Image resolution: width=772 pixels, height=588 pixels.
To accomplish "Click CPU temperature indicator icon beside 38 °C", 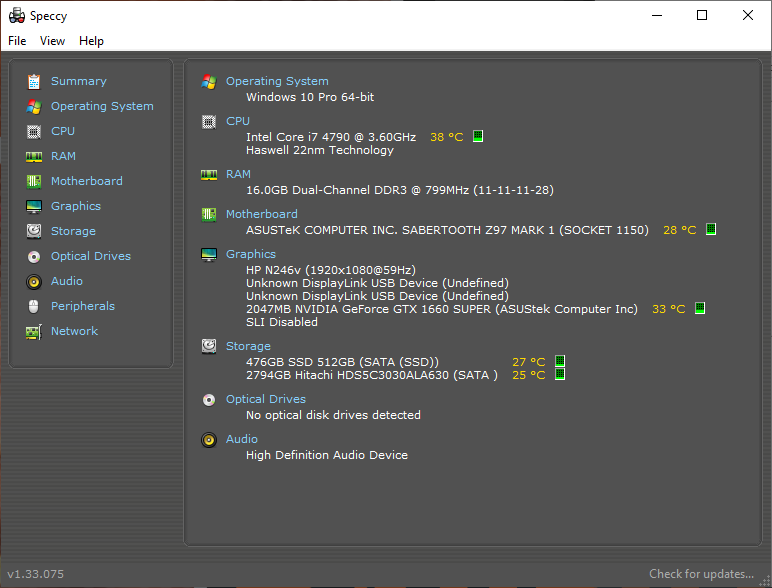I will click(x=478, y=136).
